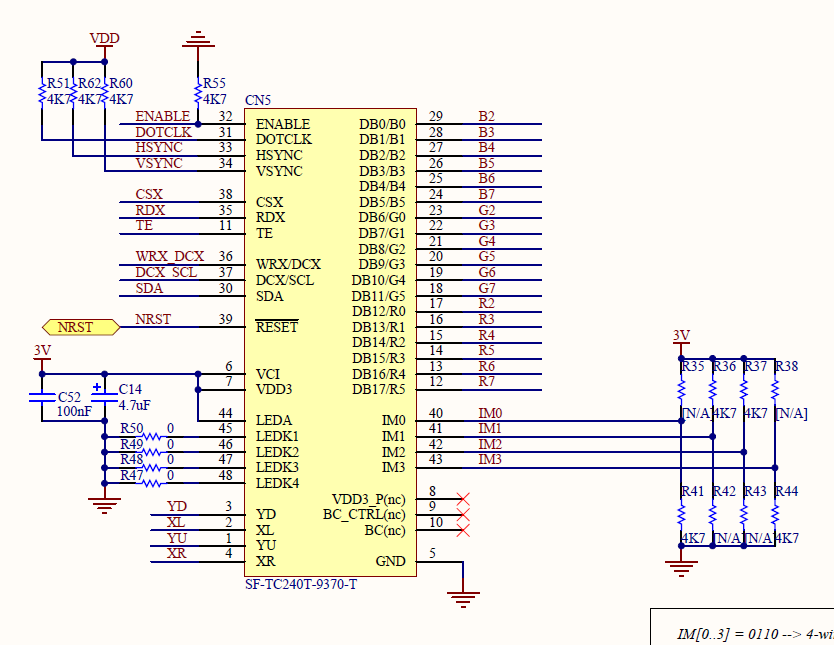
Task: Select the ground symbol below R47 resistor chain
Action: click(x=104, y=505)
